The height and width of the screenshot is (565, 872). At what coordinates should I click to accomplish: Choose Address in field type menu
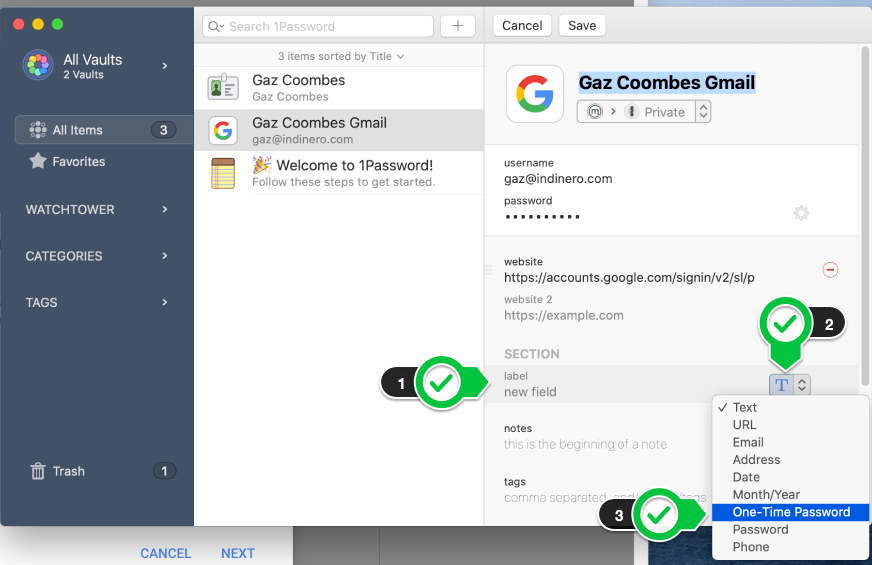[790, 460]
